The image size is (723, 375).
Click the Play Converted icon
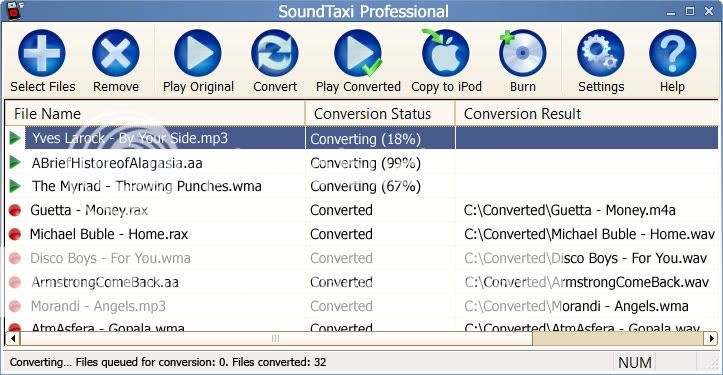(x=358, y=54)
